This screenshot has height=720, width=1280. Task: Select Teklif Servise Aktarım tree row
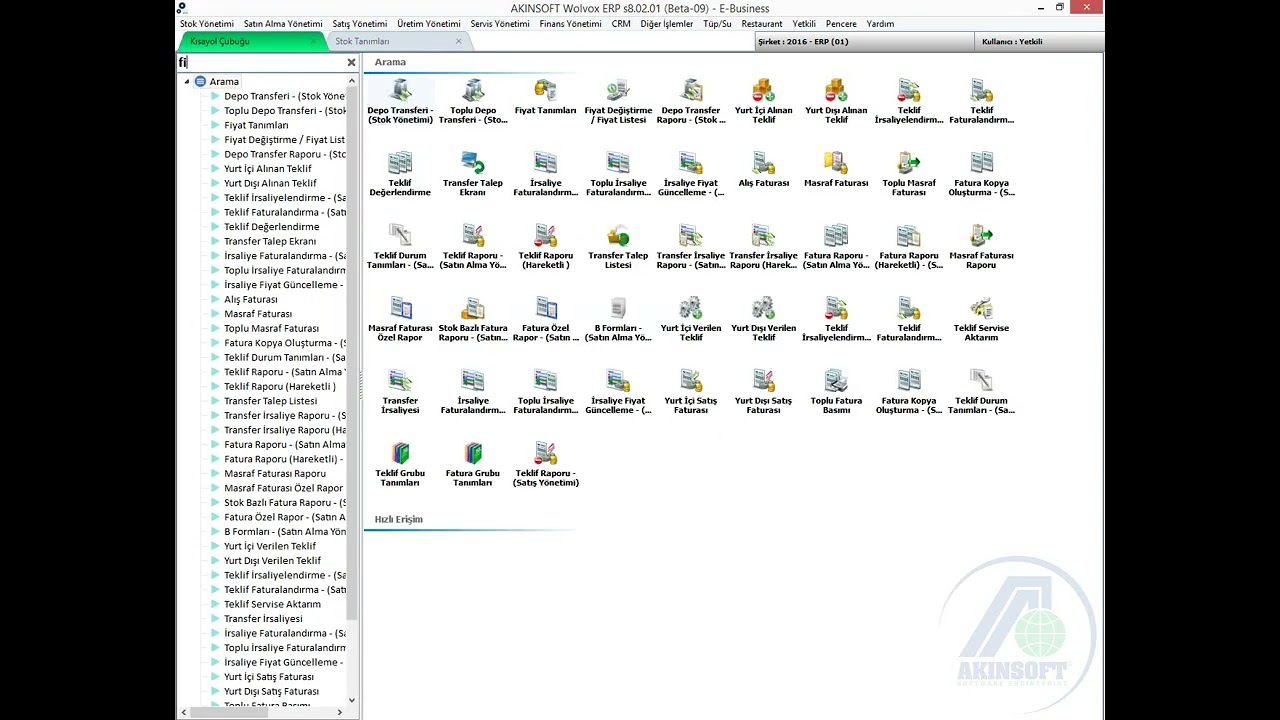[272, 604]
